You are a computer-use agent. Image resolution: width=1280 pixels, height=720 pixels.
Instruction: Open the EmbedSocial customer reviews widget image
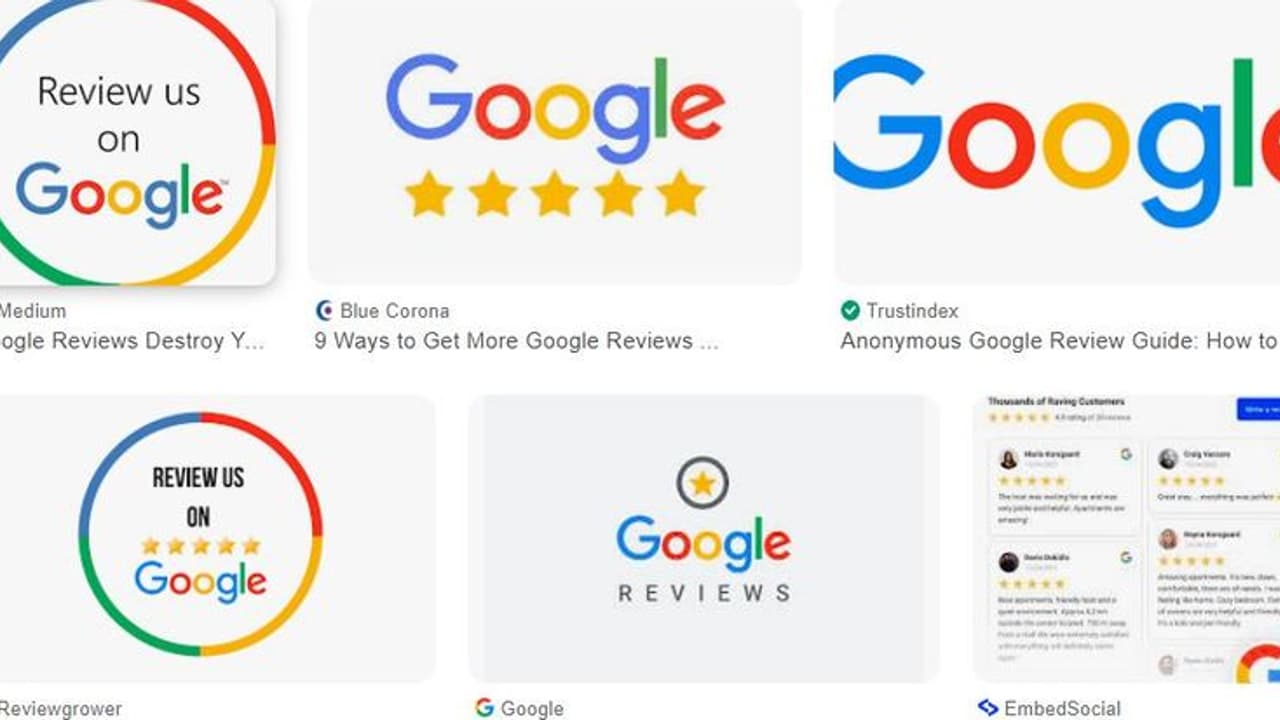pos(1126,539)
